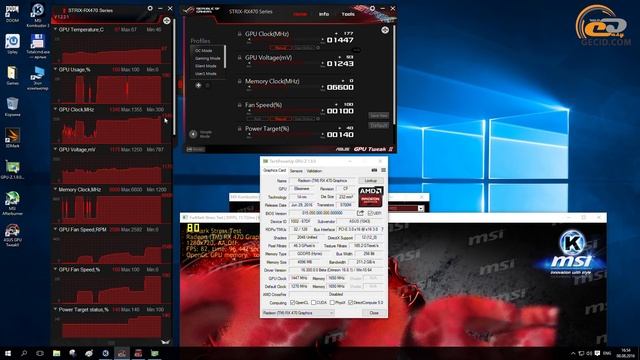Click the round move icon in monitor panel
The image size is (640, 360).
click(167, 20)
